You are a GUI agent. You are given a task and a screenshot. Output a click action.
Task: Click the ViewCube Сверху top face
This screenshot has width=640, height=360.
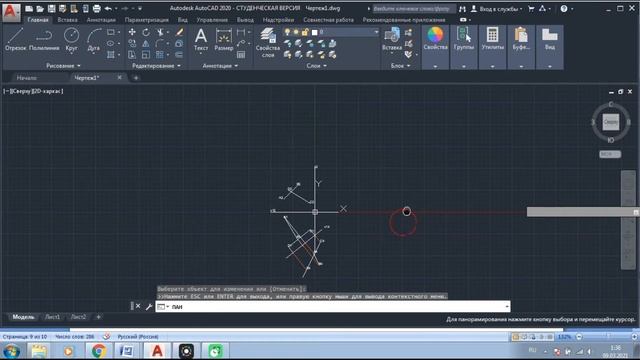(611, 122)
